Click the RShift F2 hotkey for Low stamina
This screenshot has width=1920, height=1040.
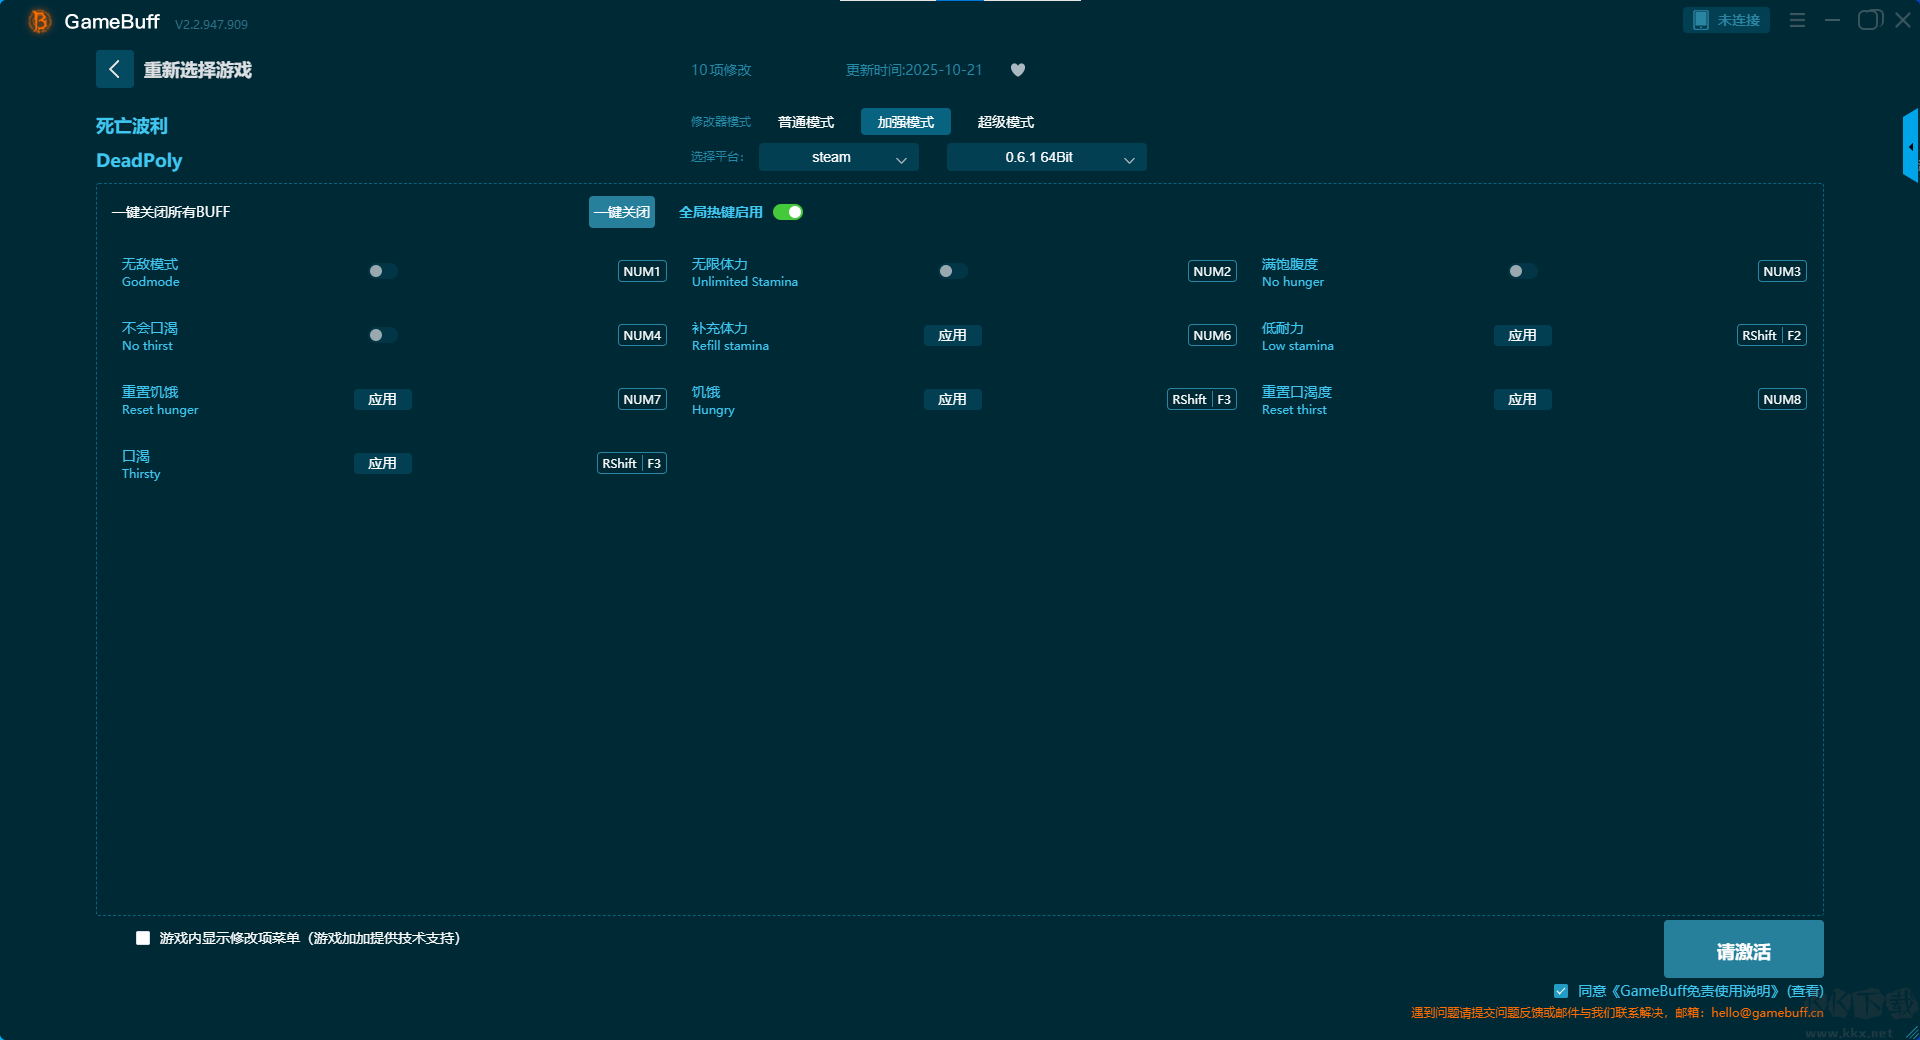click(1771, 335)
